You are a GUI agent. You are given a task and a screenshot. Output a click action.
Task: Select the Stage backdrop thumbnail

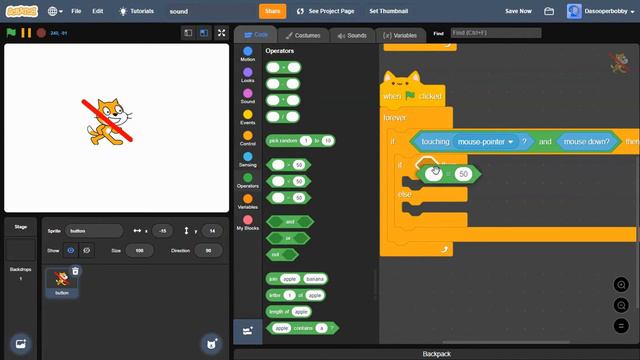21,249
